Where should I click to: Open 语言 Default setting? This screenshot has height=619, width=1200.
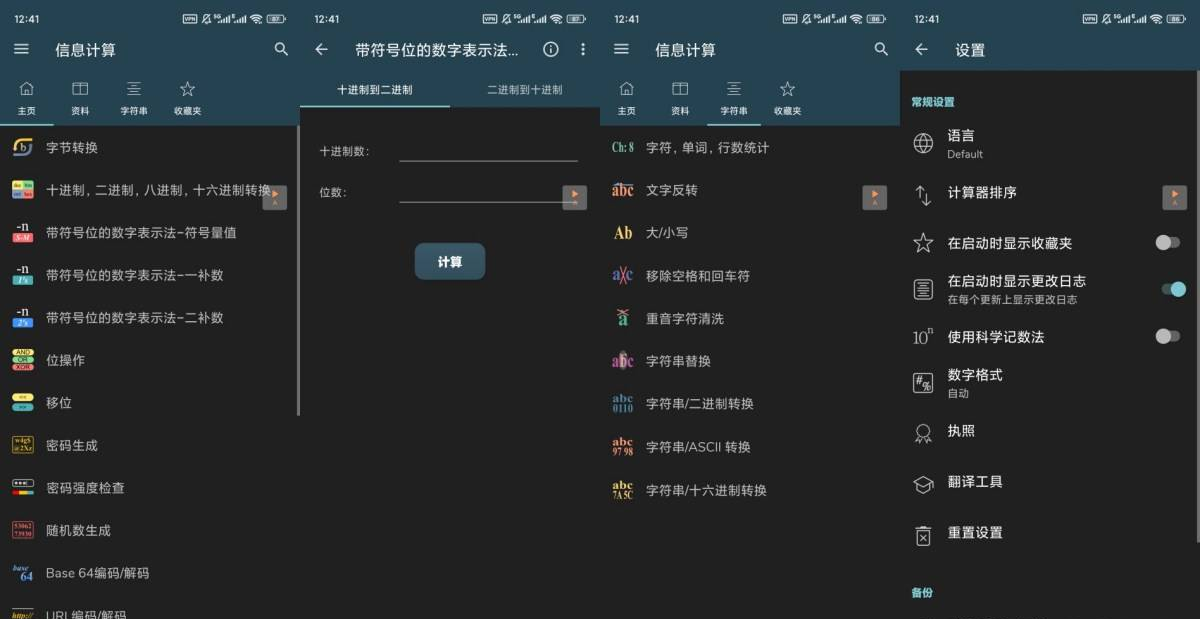pyautogui.click(x=1050, y=143)
